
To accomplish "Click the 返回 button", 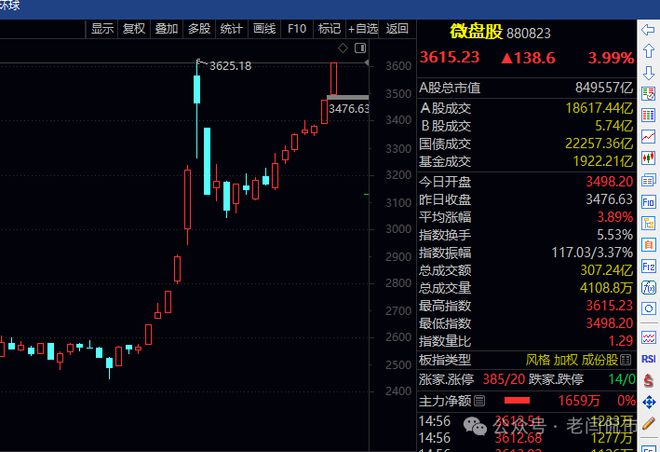I will tap(397, 29).
